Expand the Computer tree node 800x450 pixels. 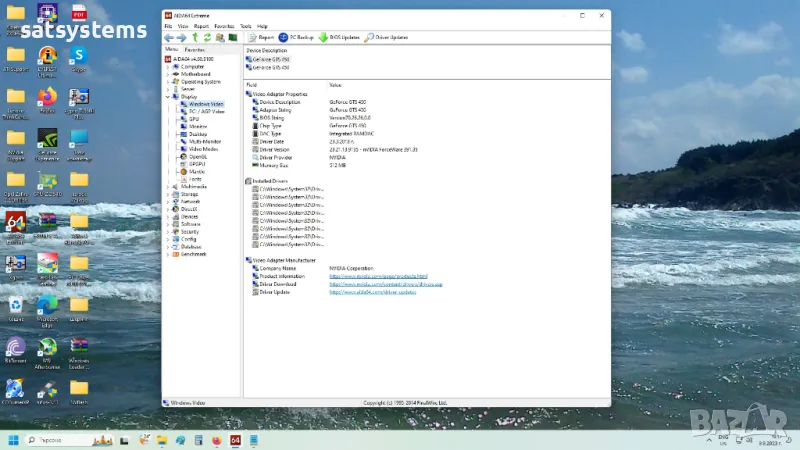(168, 66)
